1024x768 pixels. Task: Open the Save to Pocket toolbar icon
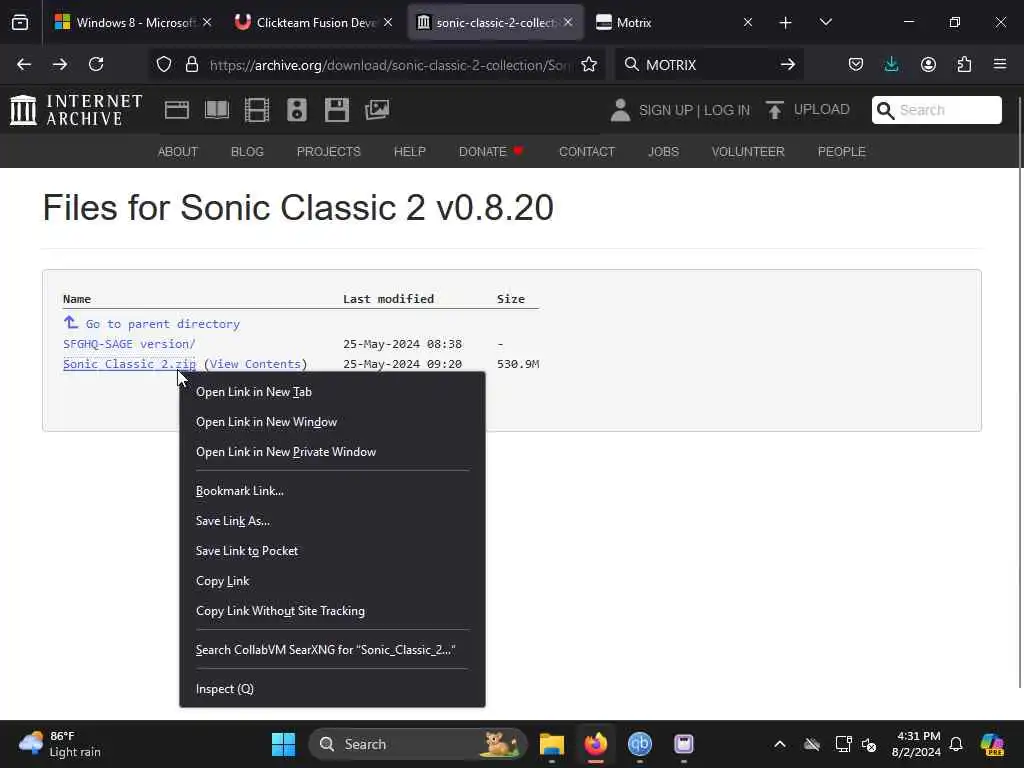click(x=856, y=64)
